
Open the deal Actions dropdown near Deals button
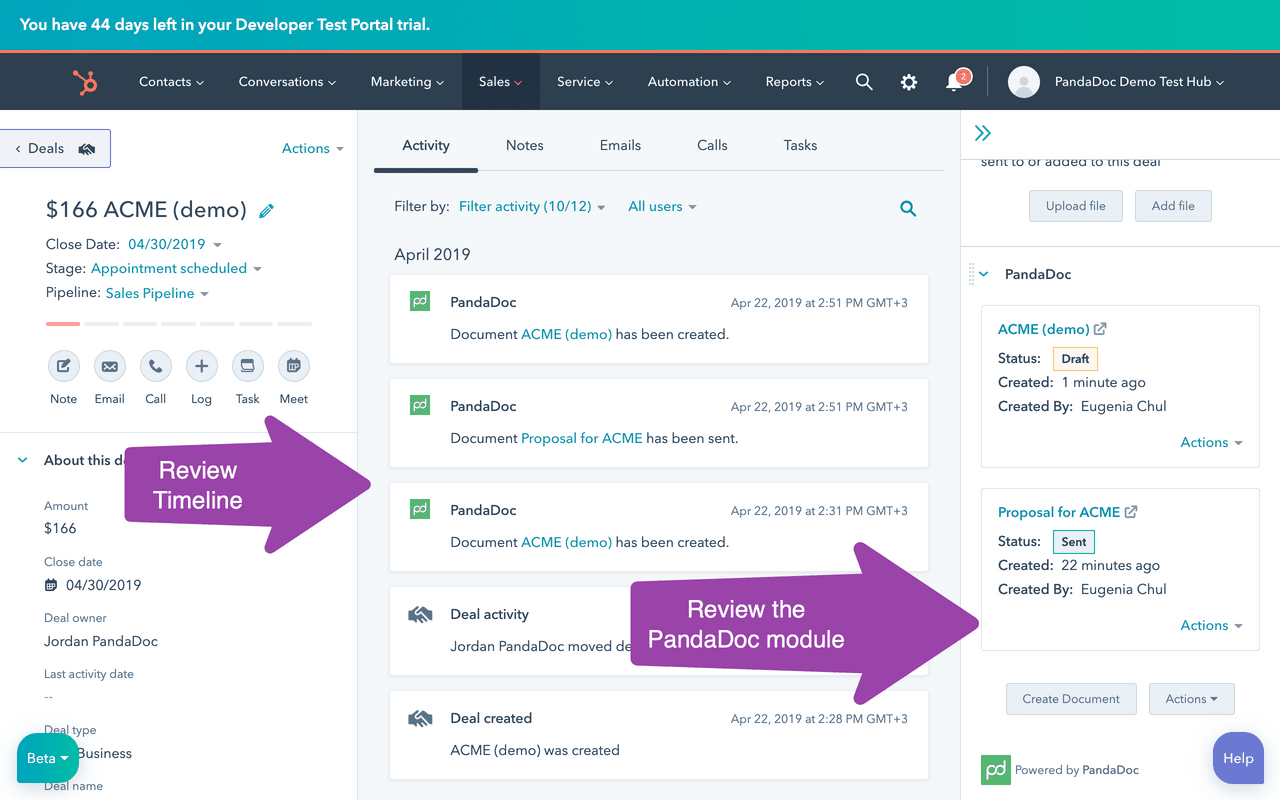click(312, 148)
